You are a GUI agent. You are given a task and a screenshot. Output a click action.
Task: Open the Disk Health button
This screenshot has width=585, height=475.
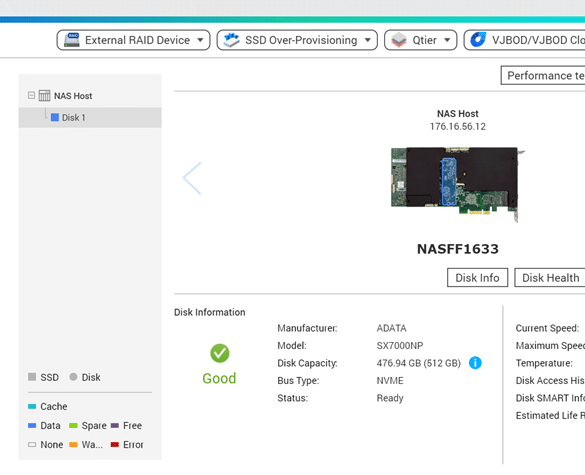click(550, 278)
